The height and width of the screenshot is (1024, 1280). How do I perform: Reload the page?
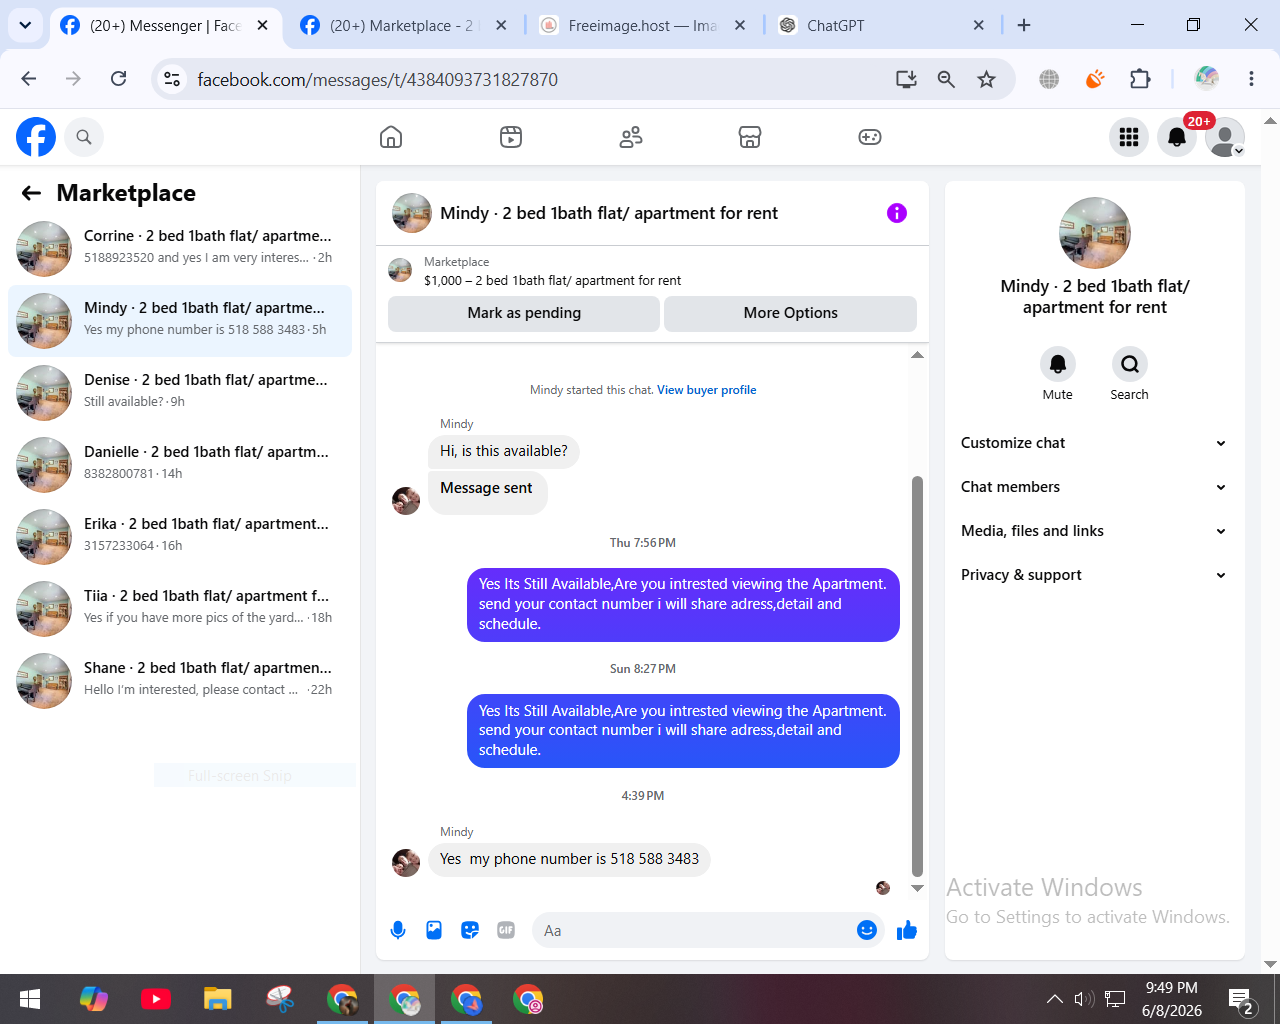(x=118, y=79)
